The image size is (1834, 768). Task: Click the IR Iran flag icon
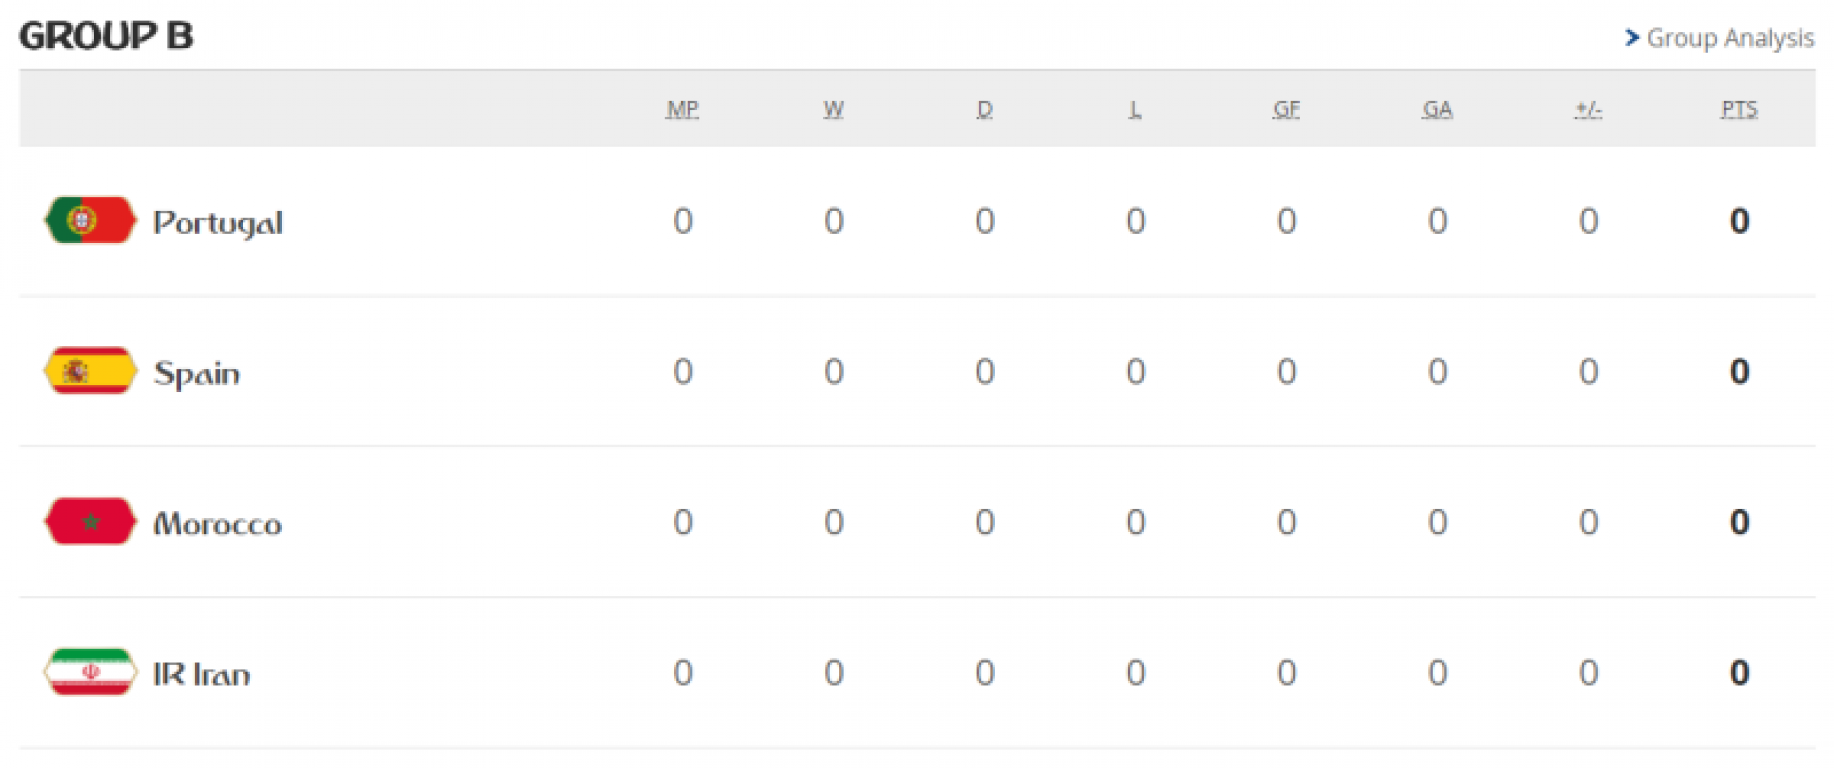point(90,672)
